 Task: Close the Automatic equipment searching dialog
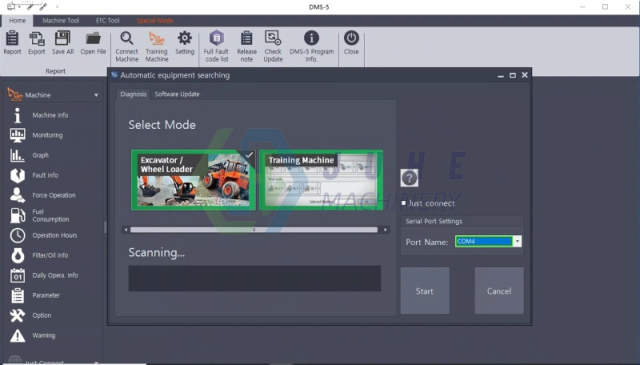click(525, 75)
